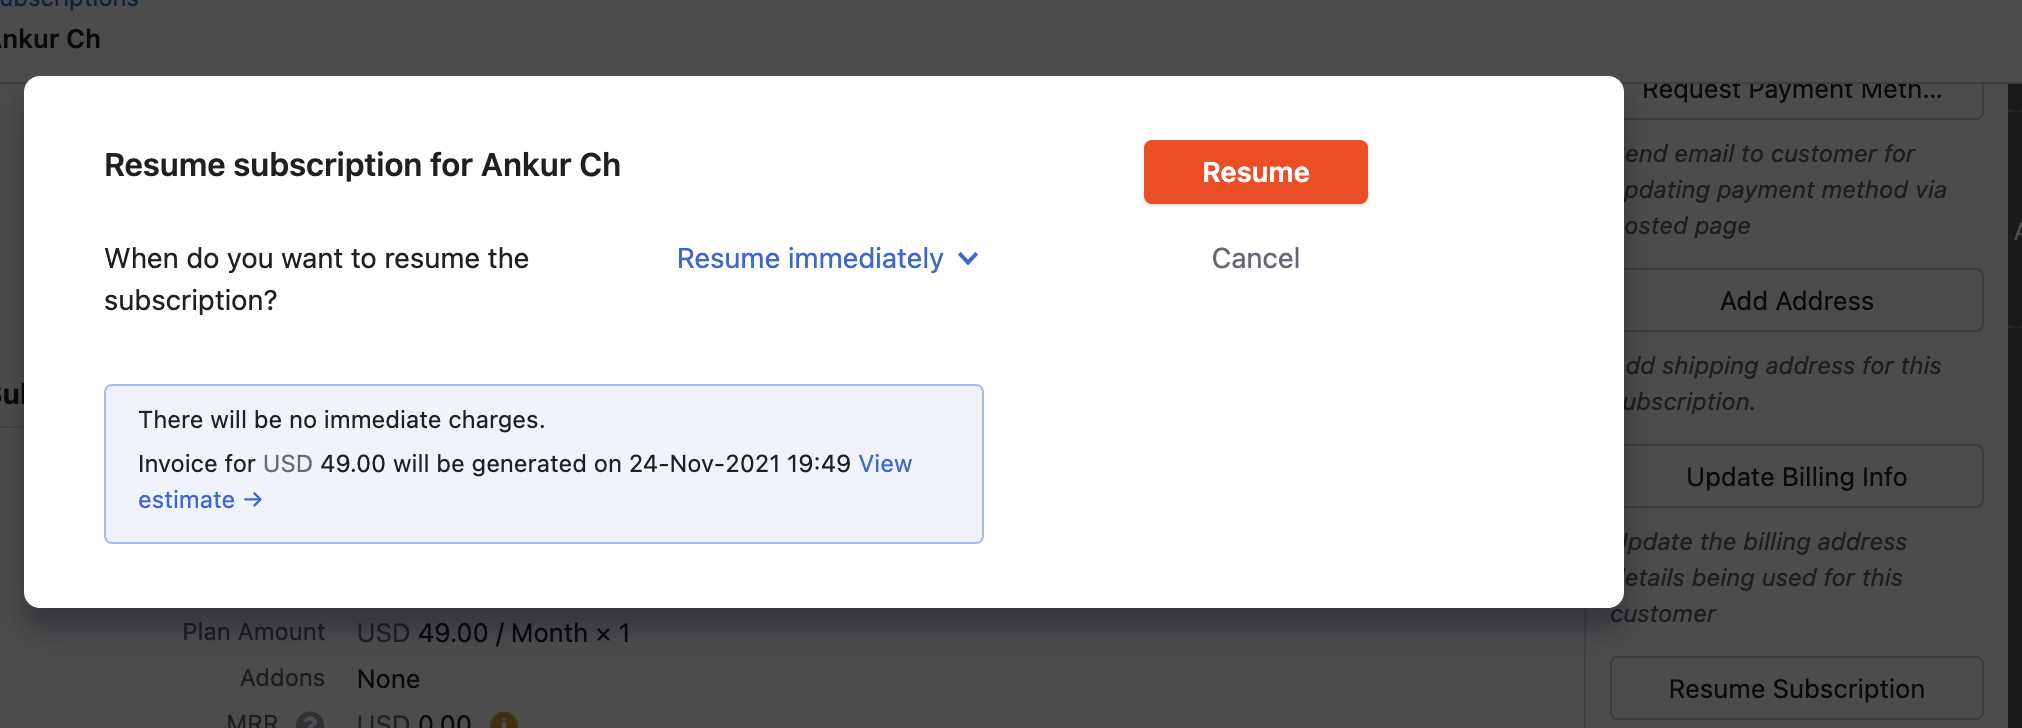The height and width of the screenshot is (728, 2022).
Task: Click the arrow icon after estimate
Action: coord(253,500)
